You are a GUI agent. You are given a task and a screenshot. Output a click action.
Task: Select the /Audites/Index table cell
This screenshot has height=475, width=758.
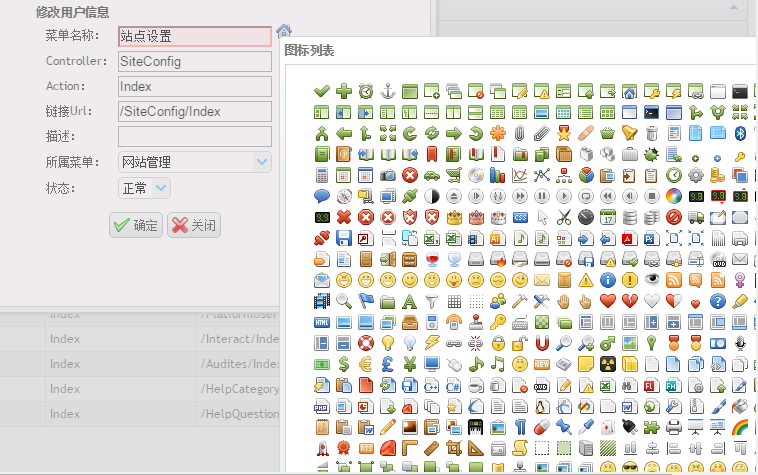[x=237, y=364]
